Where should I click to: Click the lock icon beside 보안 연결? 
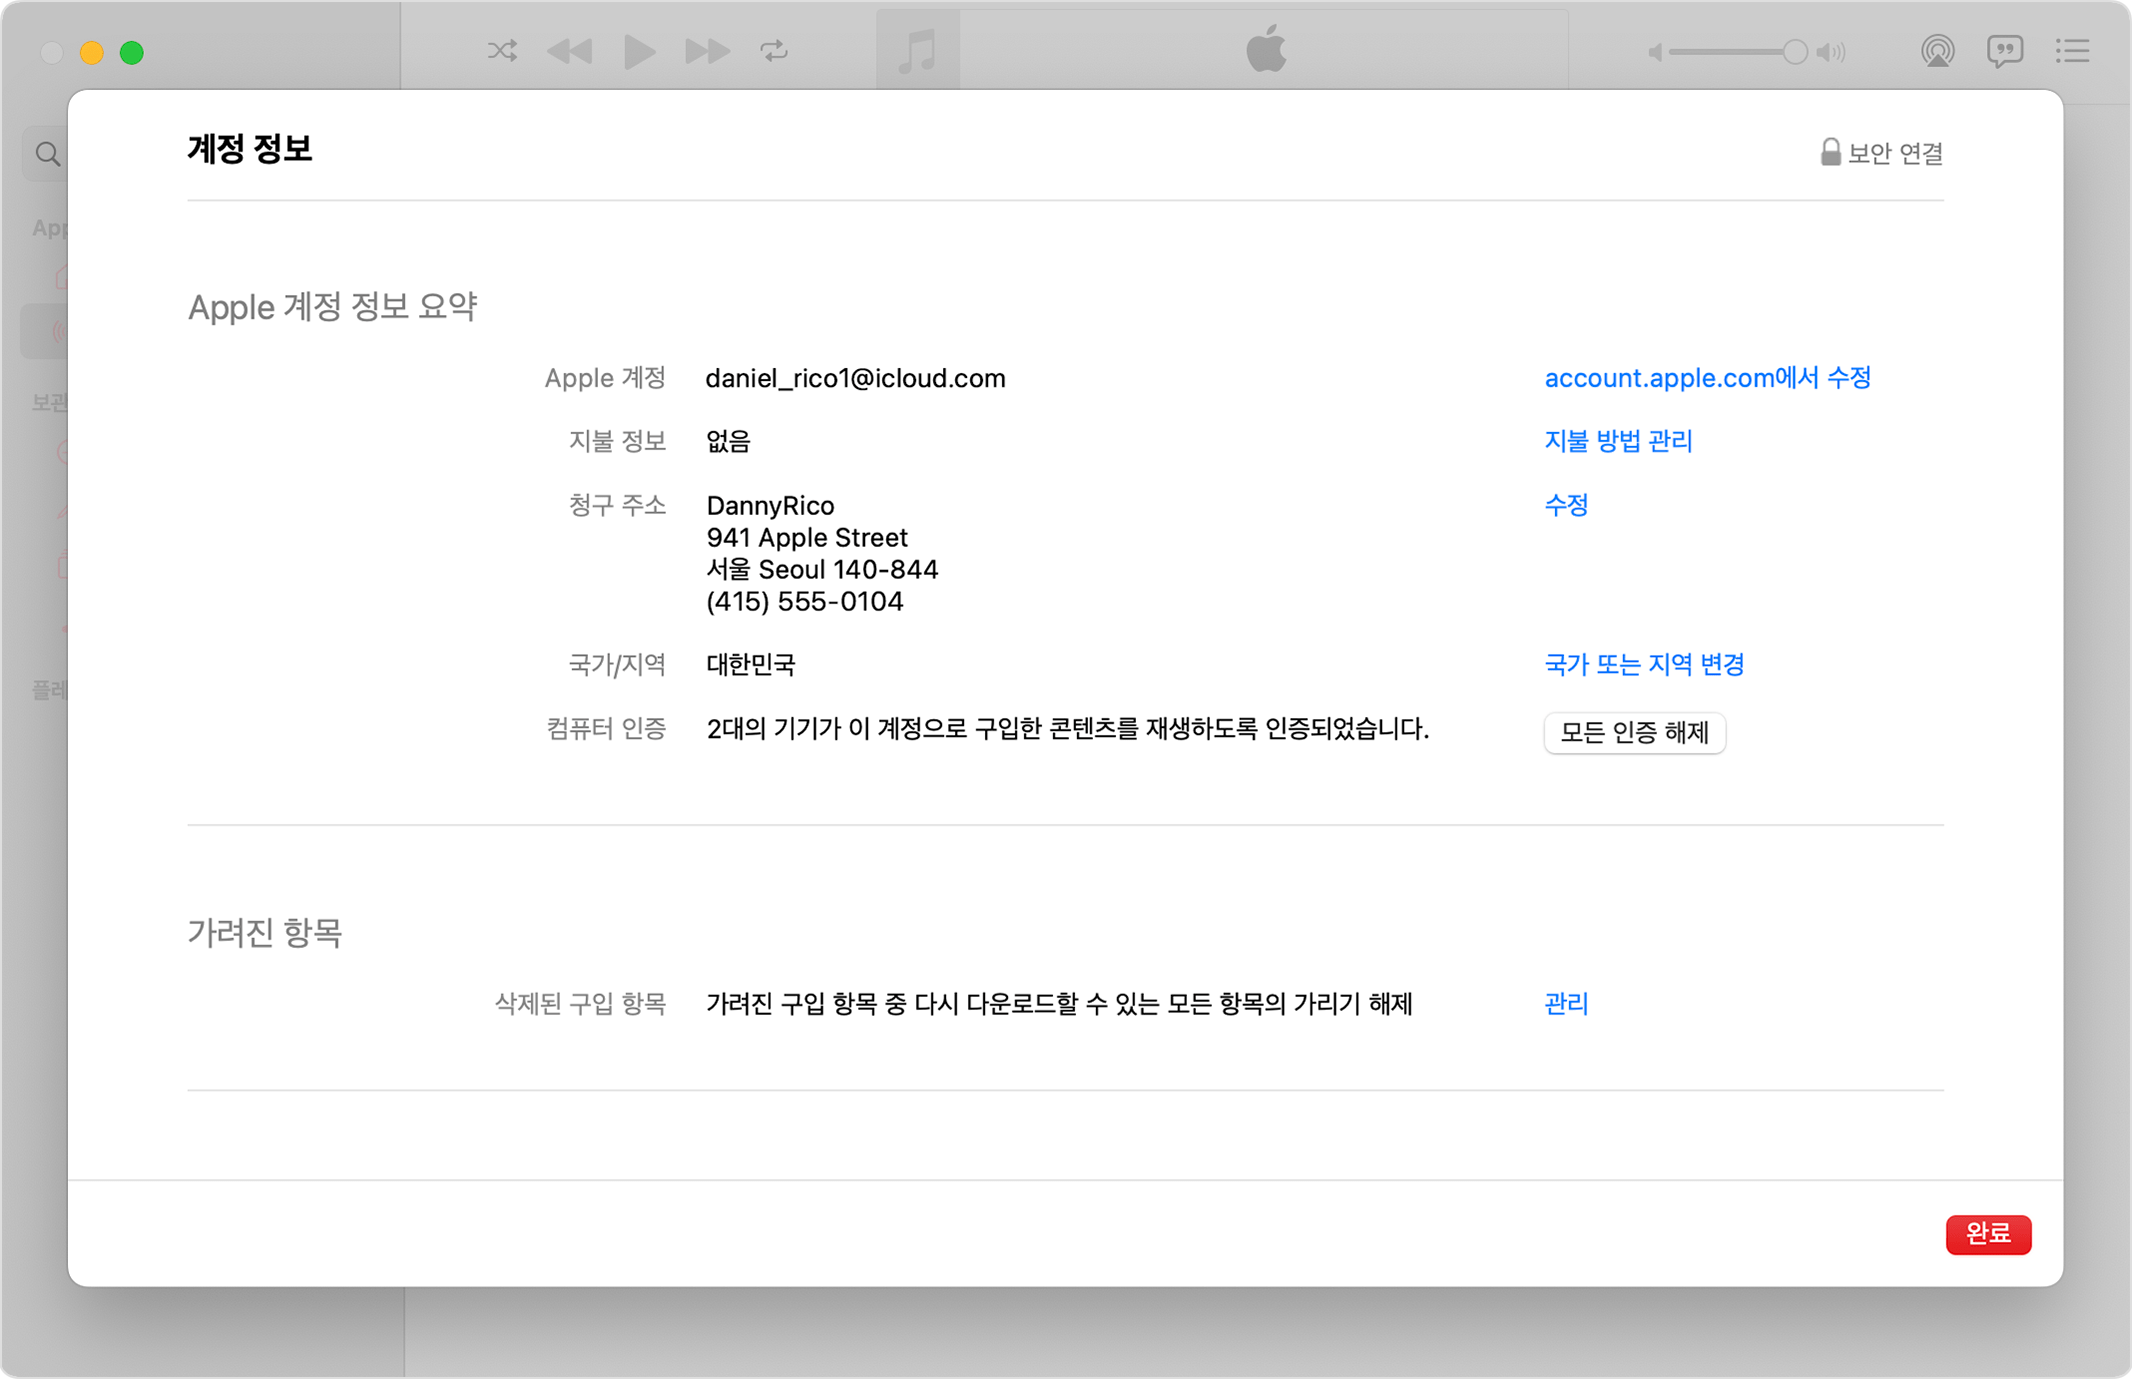[x=1830, y=152]
